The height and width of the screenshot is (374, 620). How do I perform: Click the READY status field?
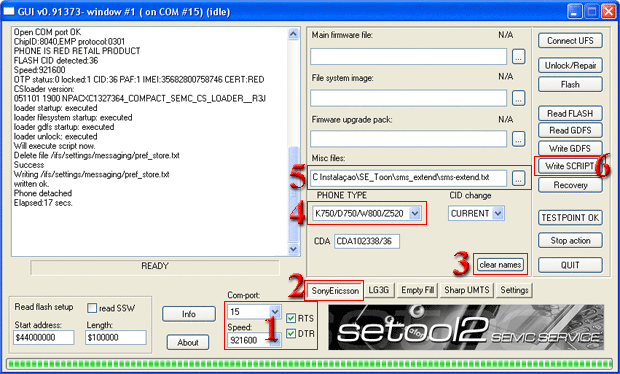tap(155, 267)
